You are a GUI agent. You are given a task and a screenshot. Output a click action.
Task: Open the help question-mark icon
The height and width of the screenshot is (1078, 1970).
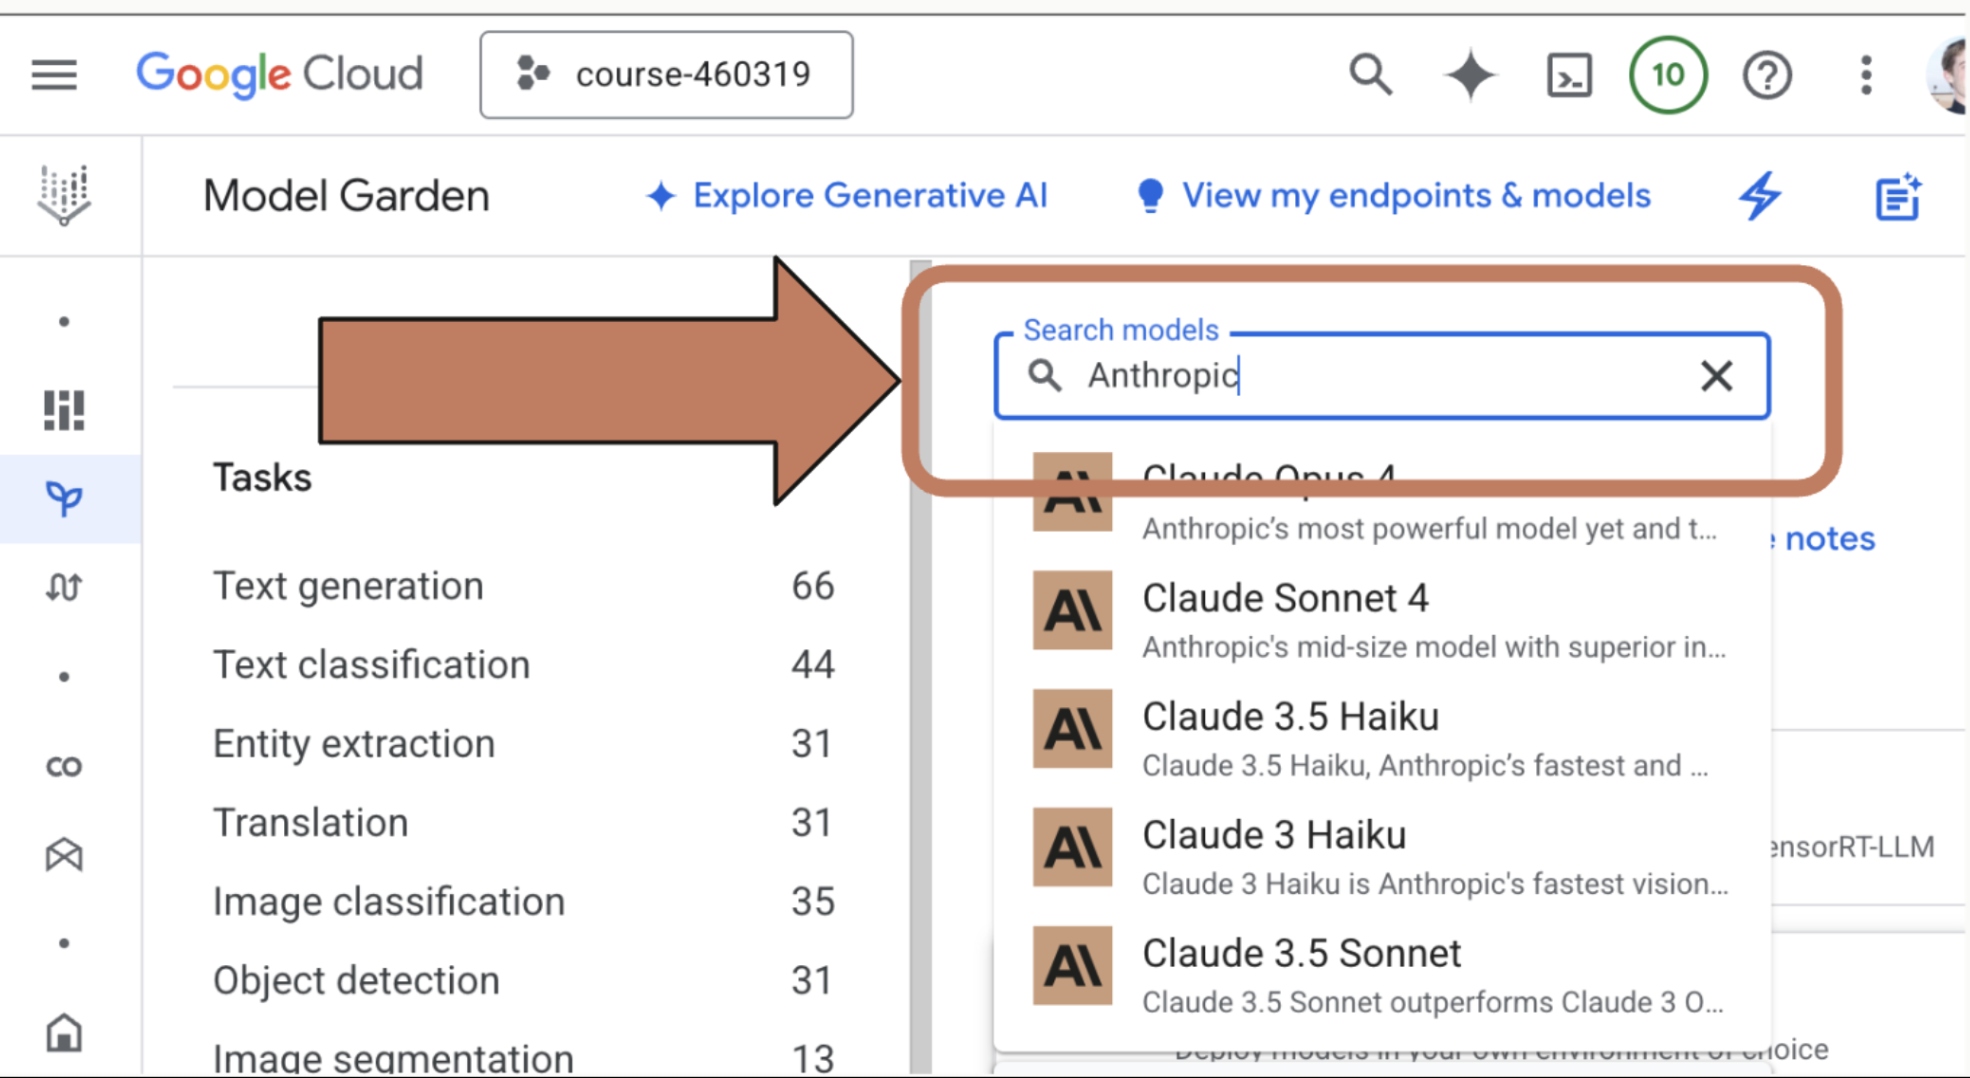(1767, 75)
